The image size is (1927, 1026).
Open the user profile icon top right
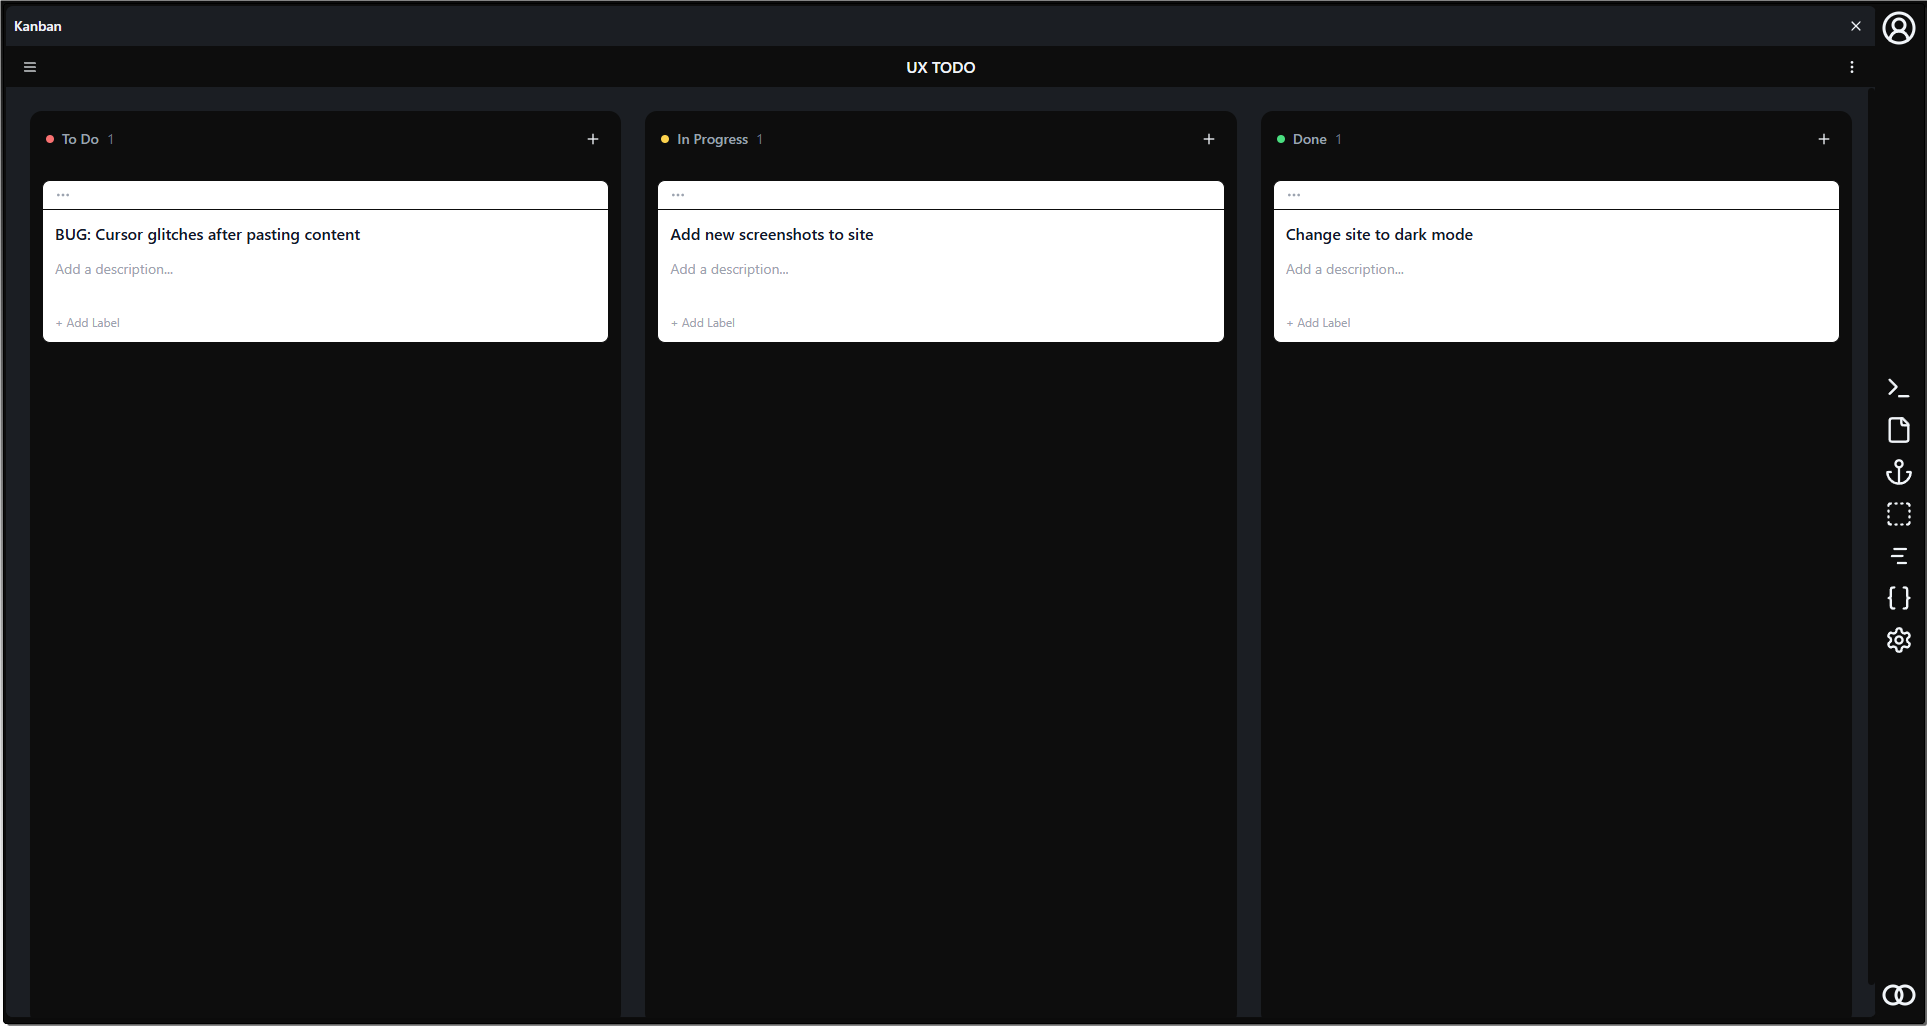click(x=1899, y=28)
